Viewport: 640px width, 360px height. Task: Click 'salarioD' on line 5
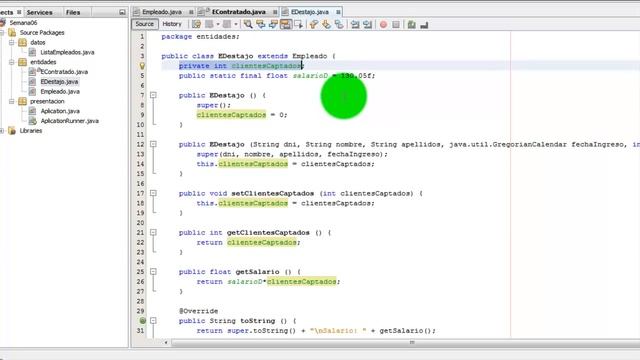[x=311, y=76]
